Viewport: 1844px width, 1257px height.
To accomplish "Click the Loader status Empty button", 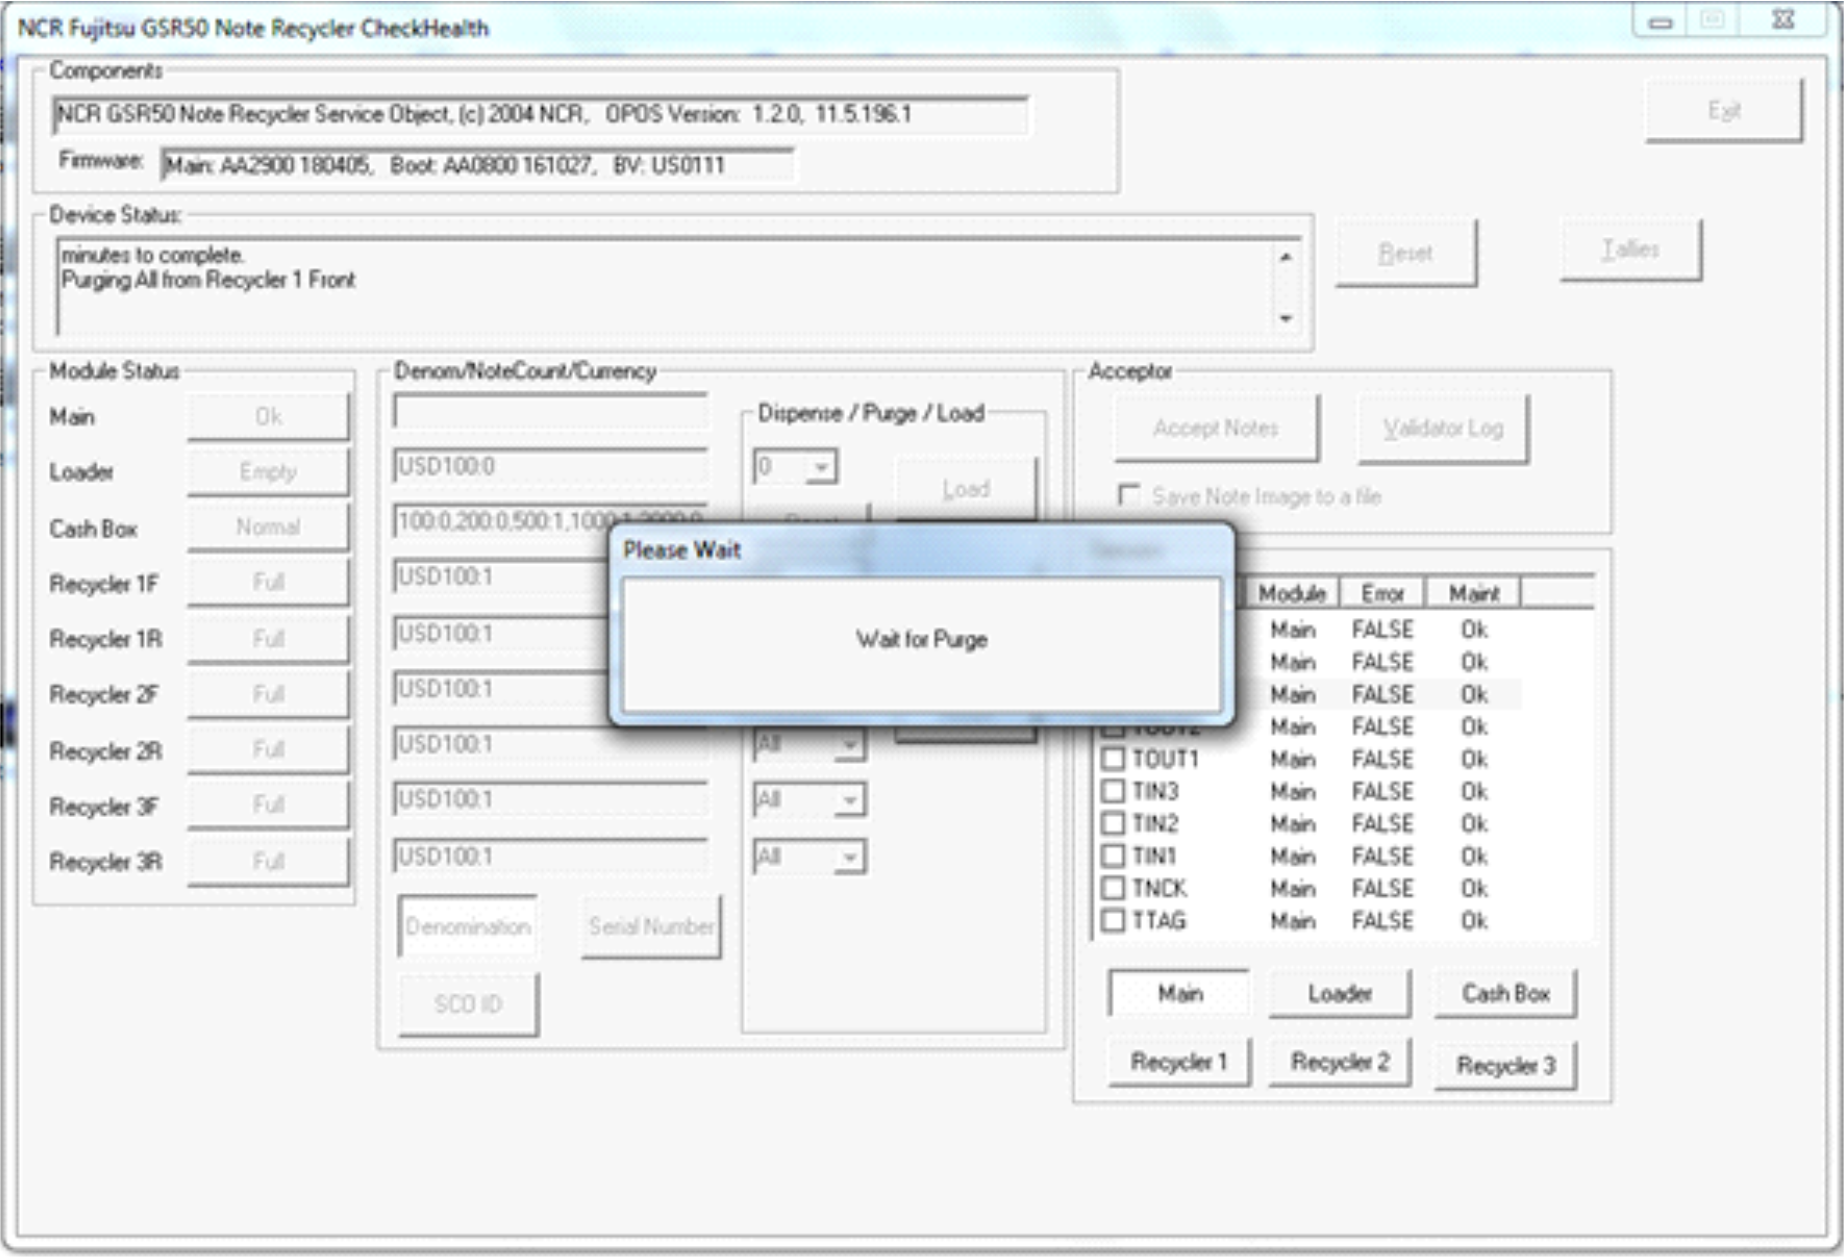I will 268,471.
